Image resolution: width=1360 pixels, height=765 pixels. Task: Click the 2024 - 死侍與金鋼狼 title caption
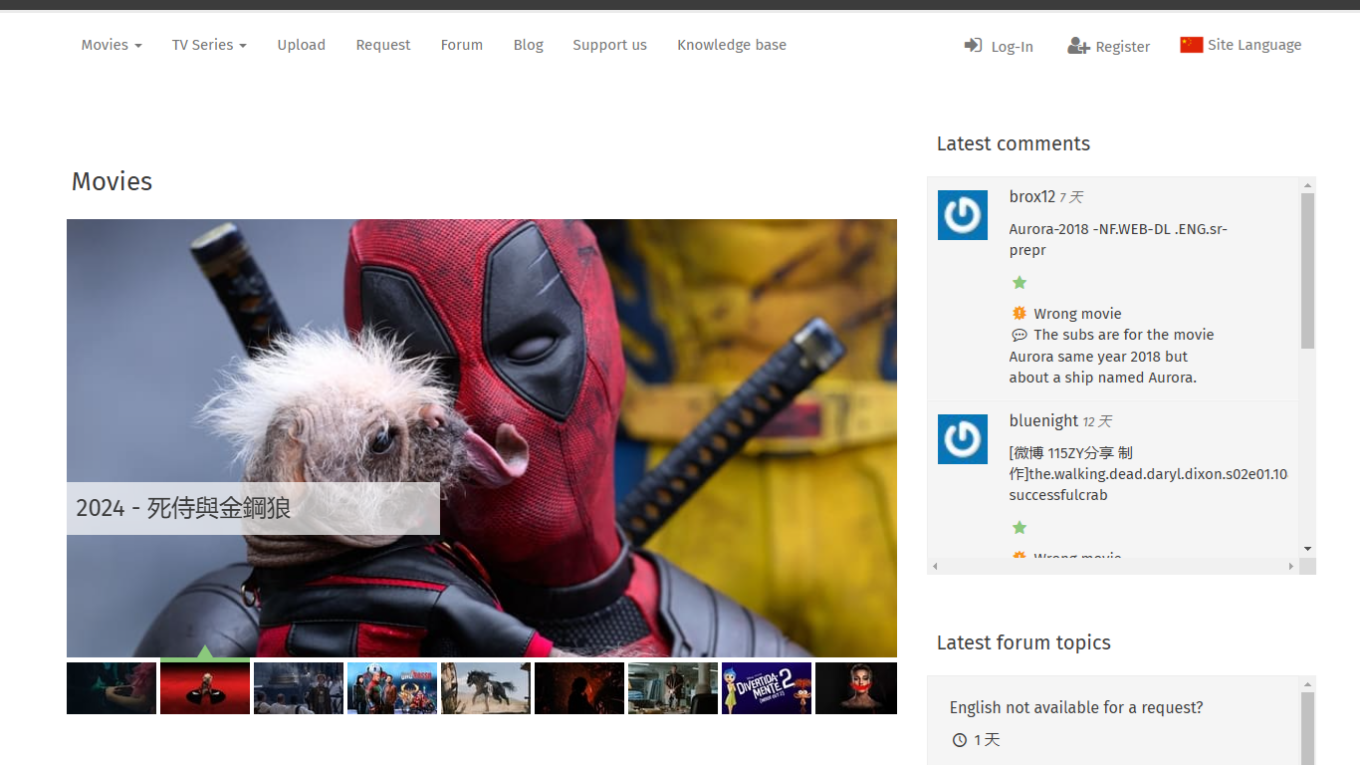click(x=253, y=508)
